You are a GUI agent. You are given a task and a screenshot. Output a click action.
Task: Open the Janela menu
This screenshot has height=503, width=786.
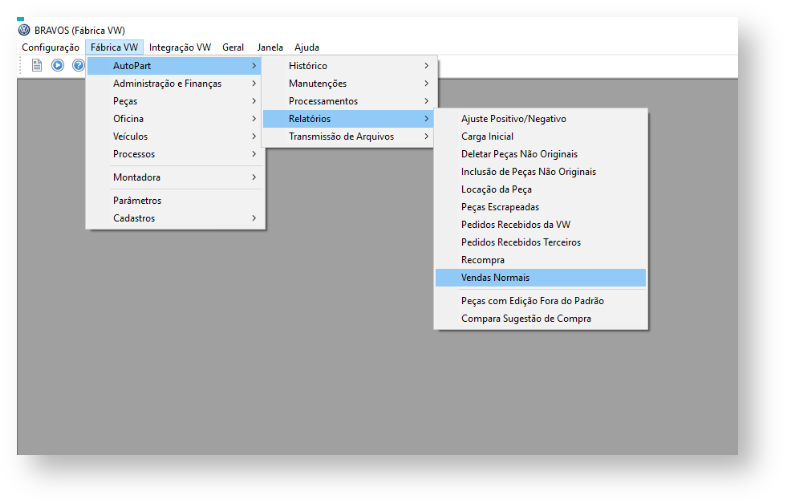[270, 47]
